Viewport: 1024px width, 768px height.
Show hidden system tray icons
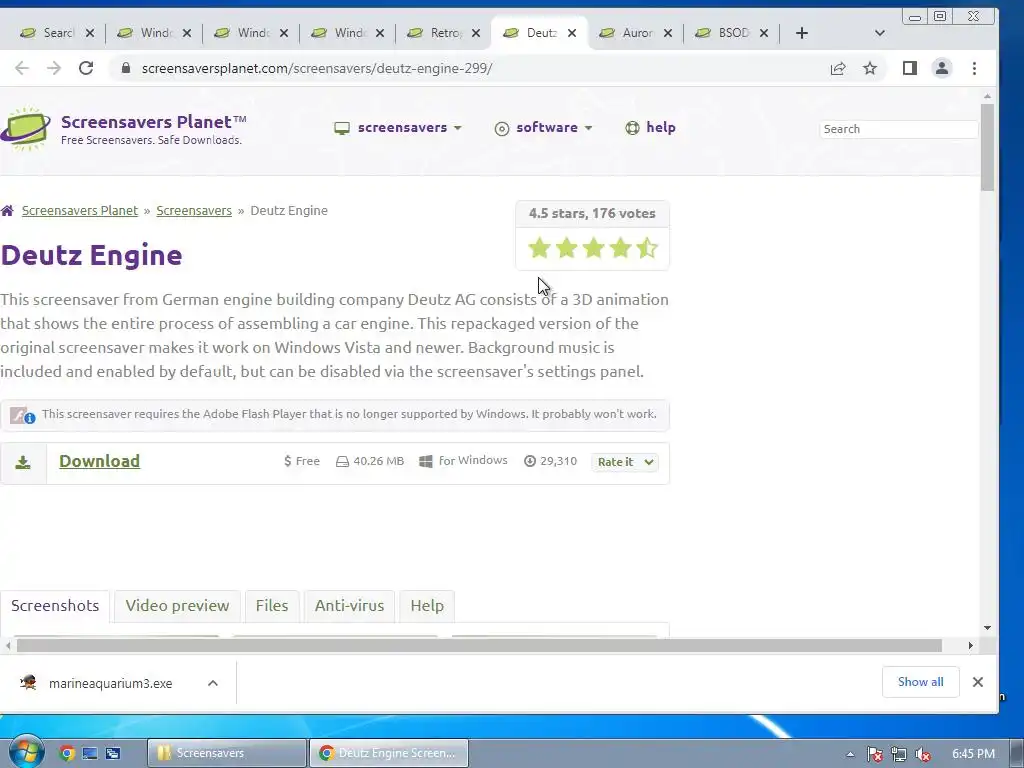[850, 754]
